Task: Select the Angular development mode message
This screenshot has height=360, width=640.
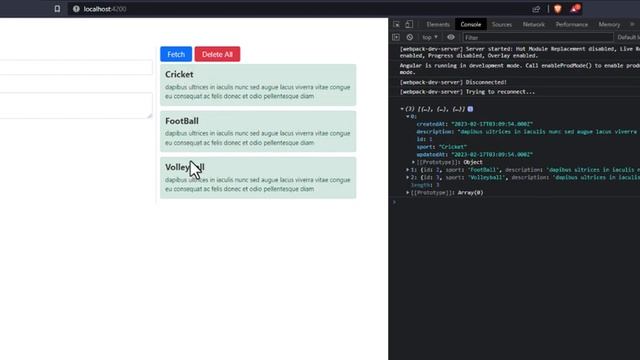Action: coord(520,69)
